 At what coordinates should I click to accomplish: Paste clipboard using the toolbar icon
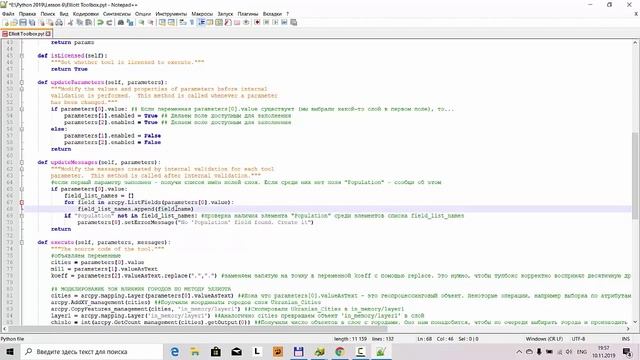[x=88, y=22]
